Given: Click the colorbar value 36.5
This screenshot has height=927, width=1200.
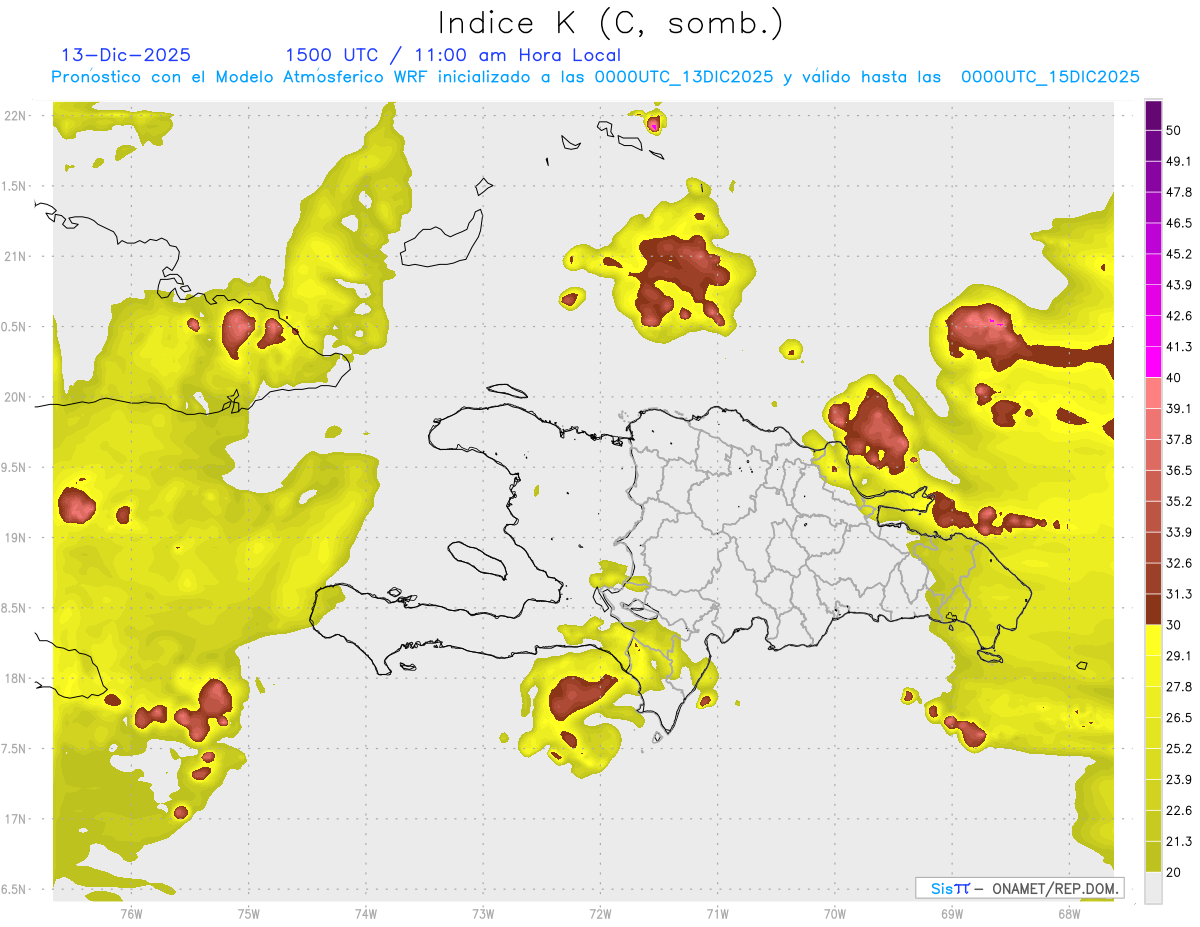Looking at the screenshot, I should tap(1180, 470).
